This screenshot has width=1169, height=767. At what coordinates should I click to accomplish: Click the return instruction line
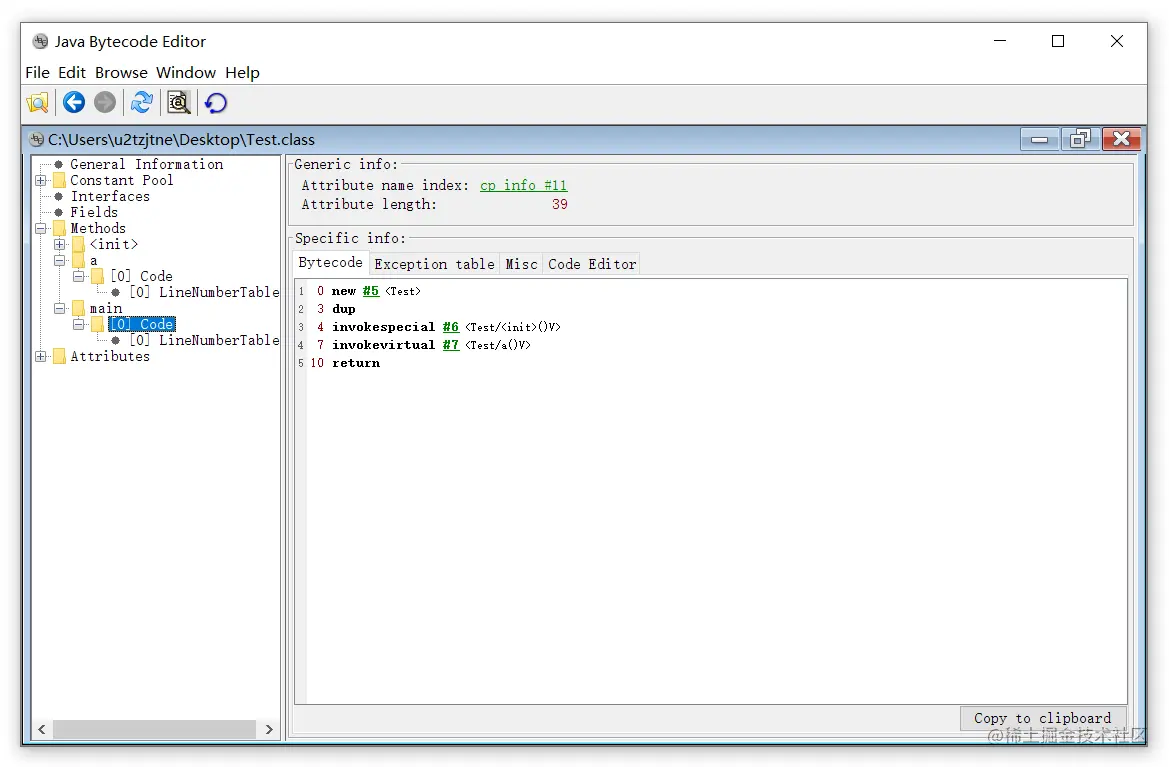(356, 363)
